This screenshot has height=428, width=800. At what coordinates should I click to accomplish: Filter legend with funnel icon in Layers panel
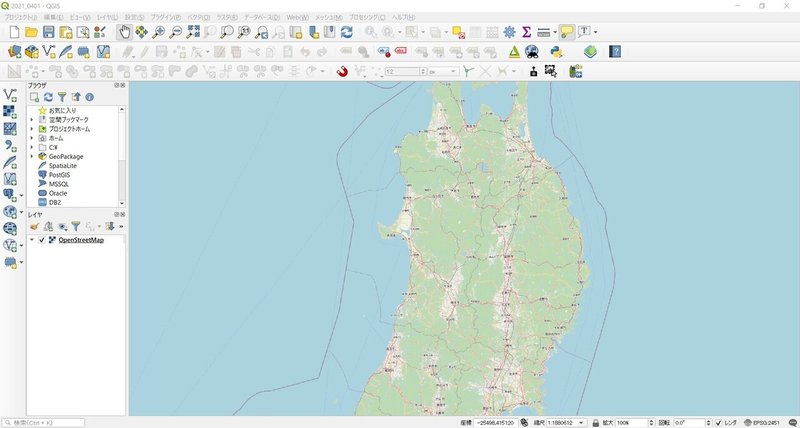76,226
